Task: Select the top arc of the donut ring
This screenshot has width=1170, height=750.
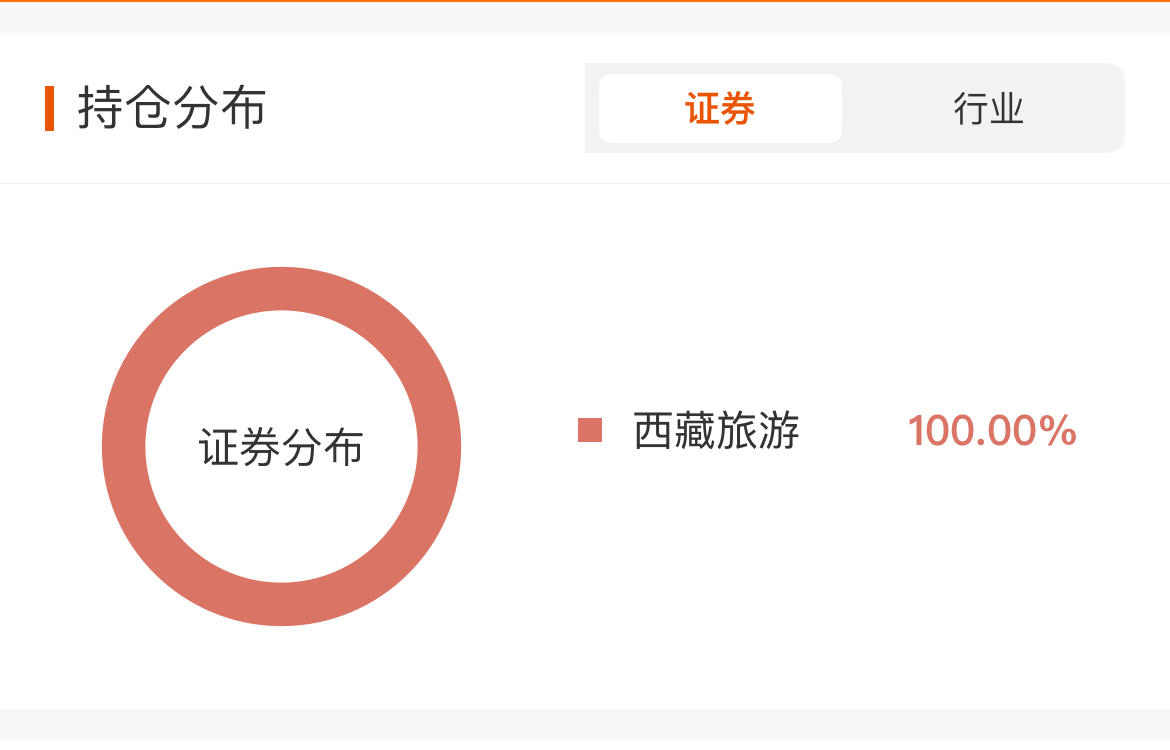Action: coord(281,288)
